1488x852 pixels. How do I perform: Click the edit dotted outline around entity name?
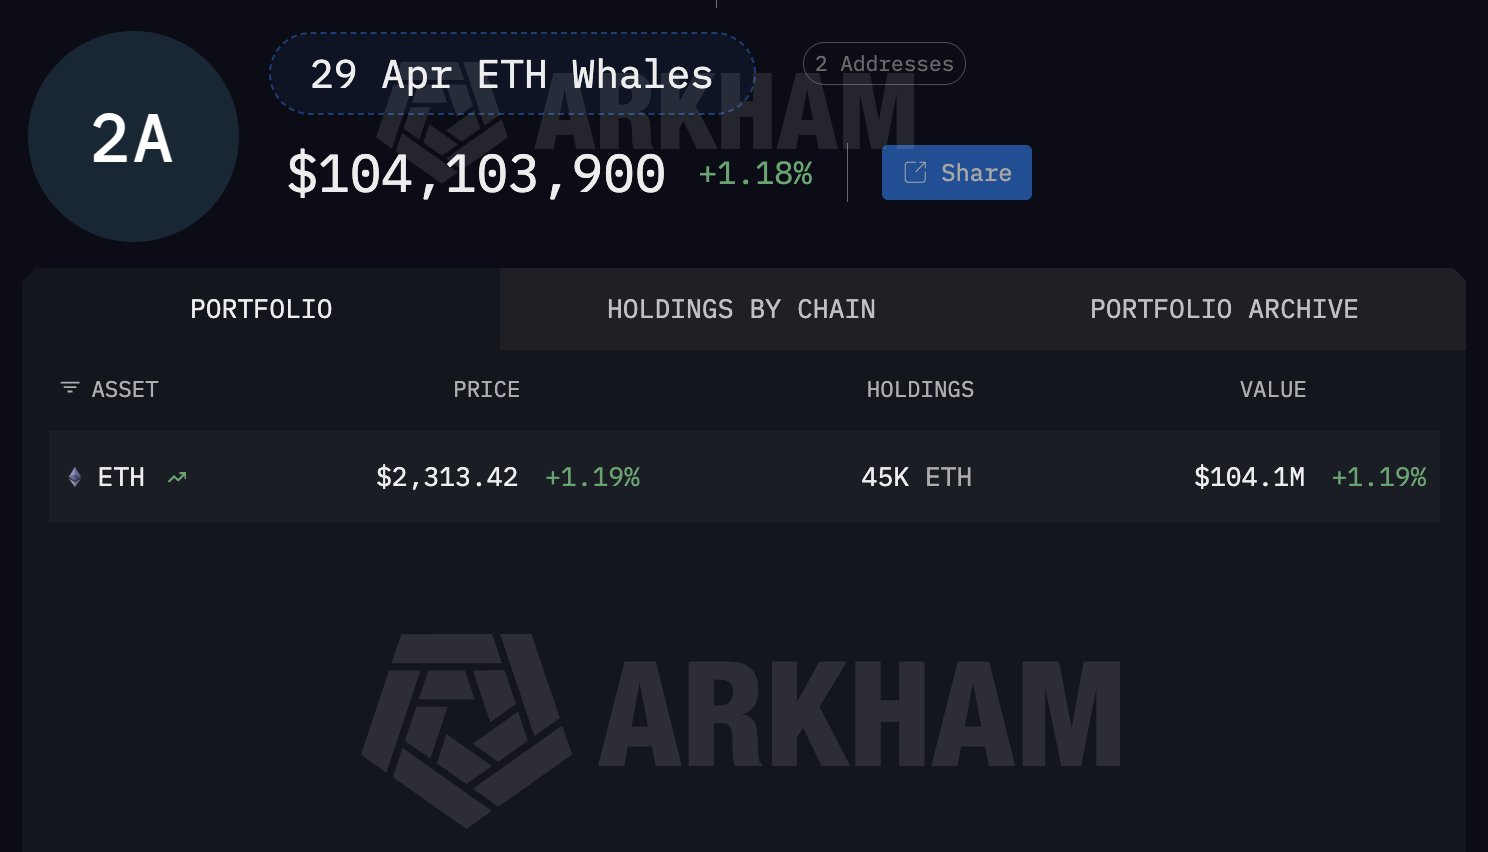[x=512, y=74]
